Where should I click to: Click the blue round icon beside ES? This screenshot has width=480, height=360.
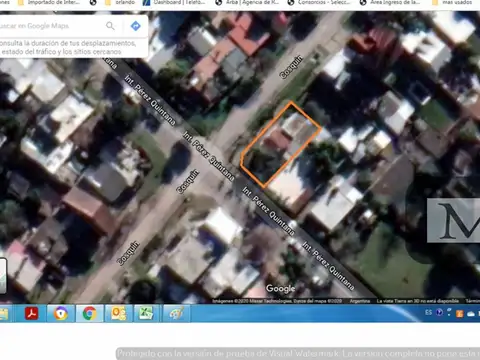point(439,312)
